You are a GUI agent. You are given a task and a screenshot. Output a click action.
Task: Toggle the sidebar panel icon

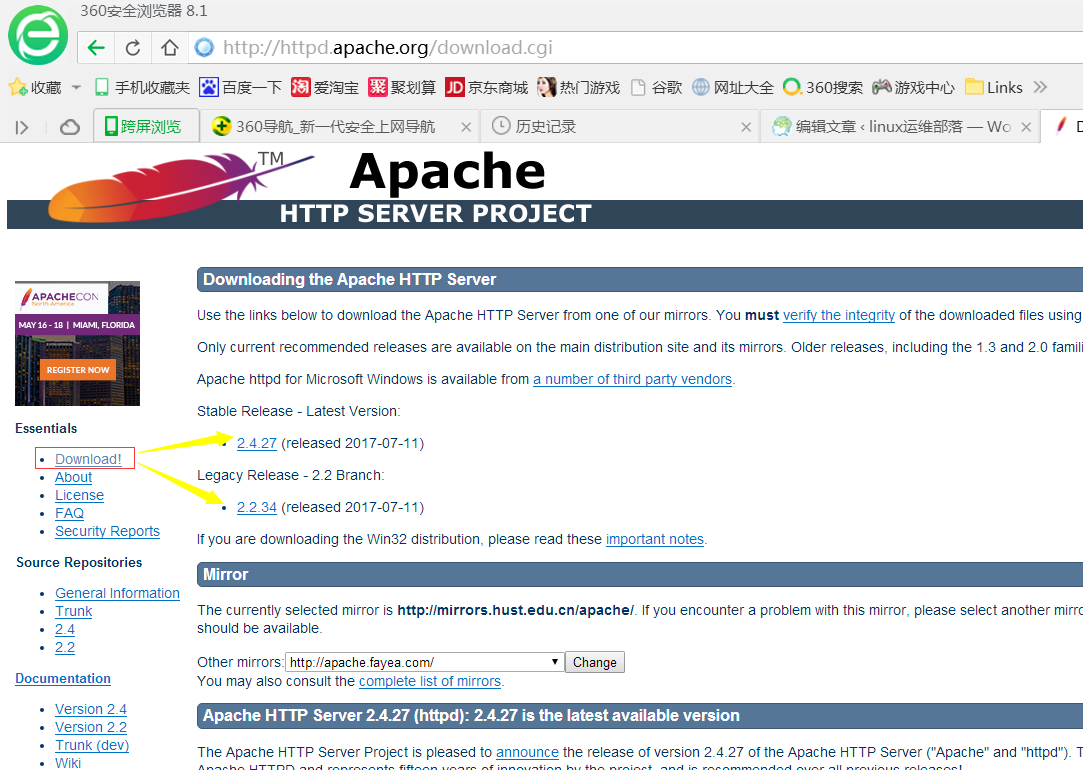tap(22, 127)
